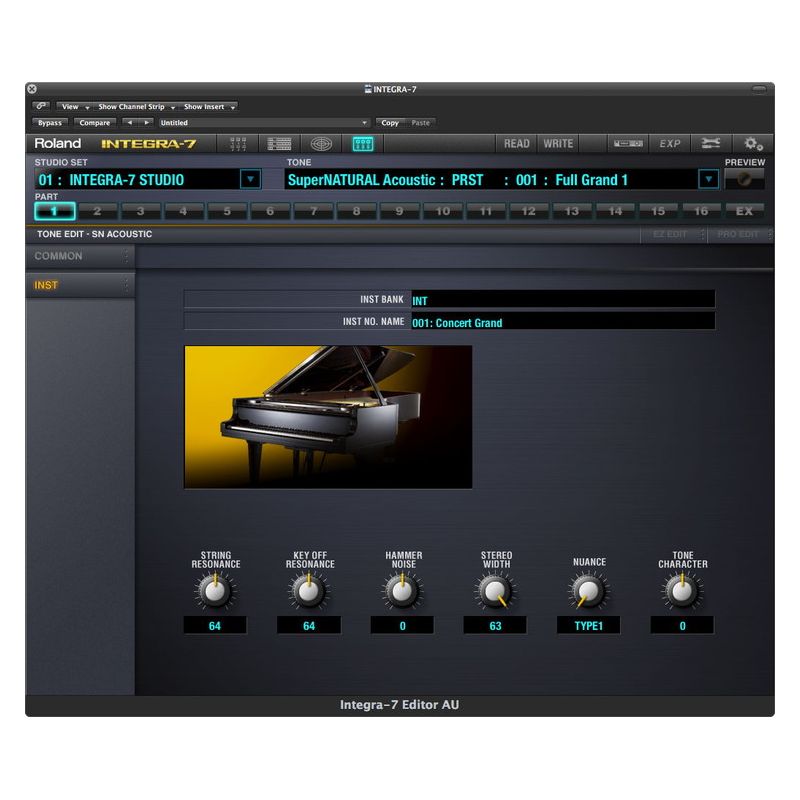Image resolution: width=800 pixels, height=800 pixels.
Task: Click the tone name Full Grand 1
Action: pos(591,180)
